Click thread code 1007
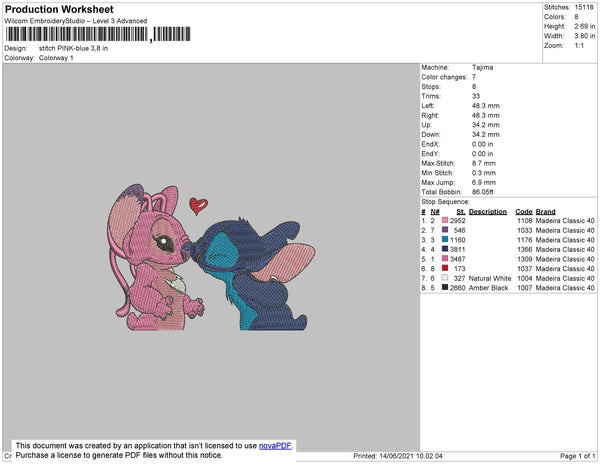Image resolution: width=600 pixels, height=464 pixels. [525, 288]
